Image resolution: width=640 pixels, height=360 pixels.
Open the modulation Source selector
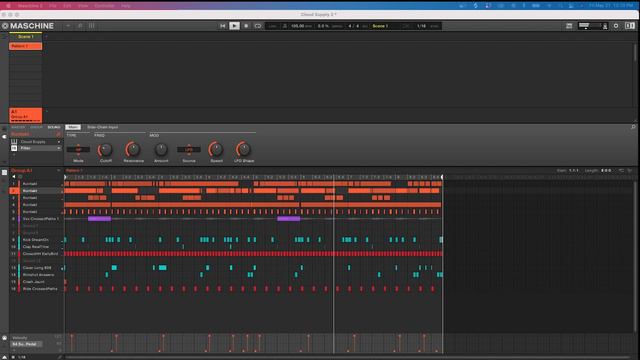189,149
